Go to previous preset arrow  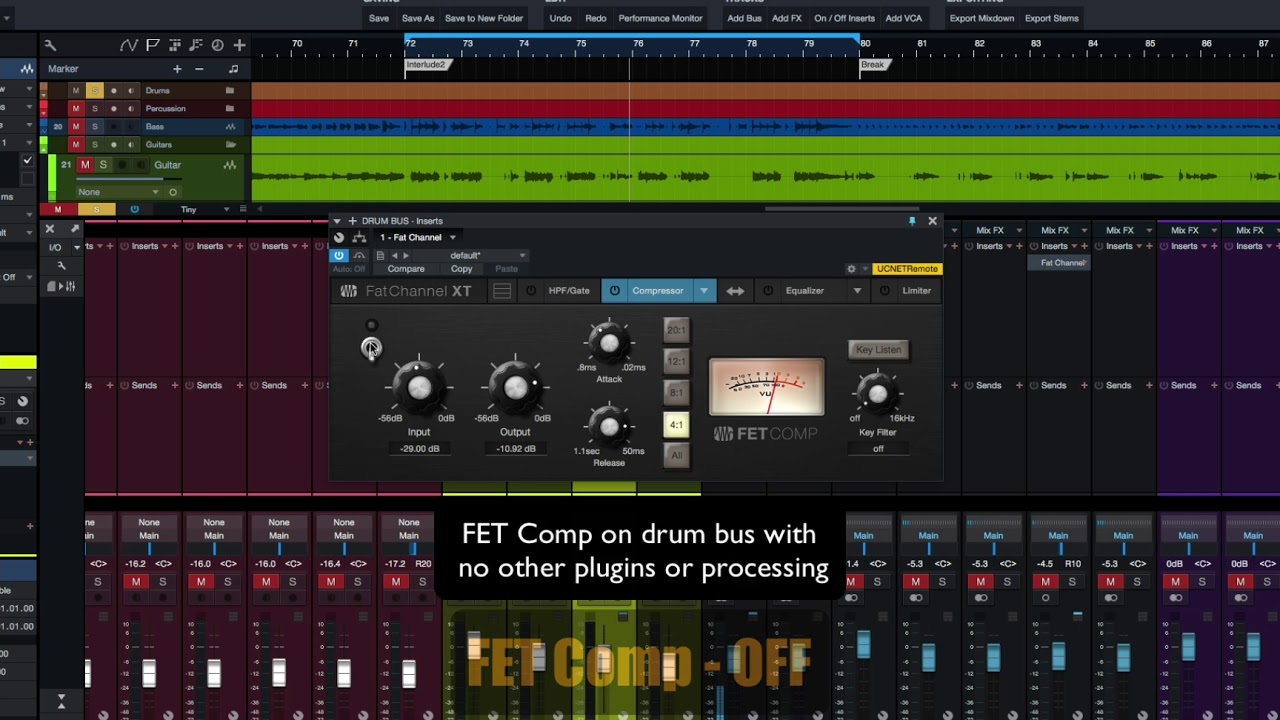pyautogui.click(x=394, y=256)
